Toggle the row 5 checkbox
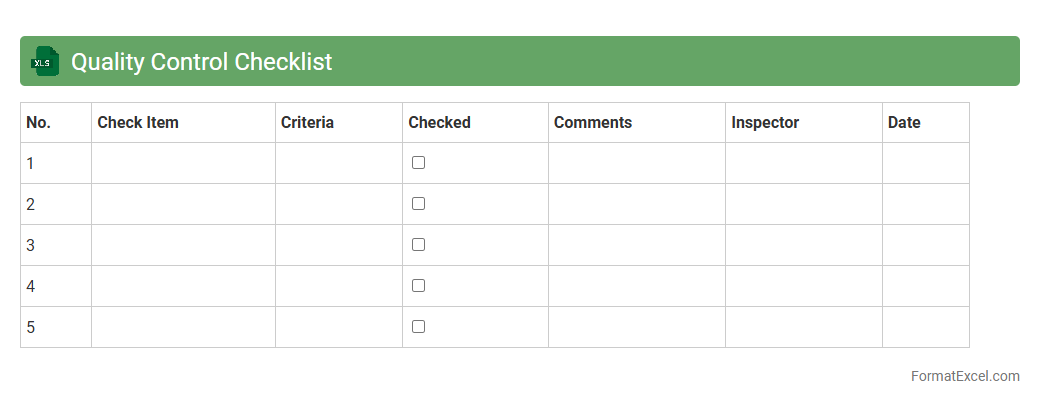Screen dimensions: 1040x405 [418, 327]
